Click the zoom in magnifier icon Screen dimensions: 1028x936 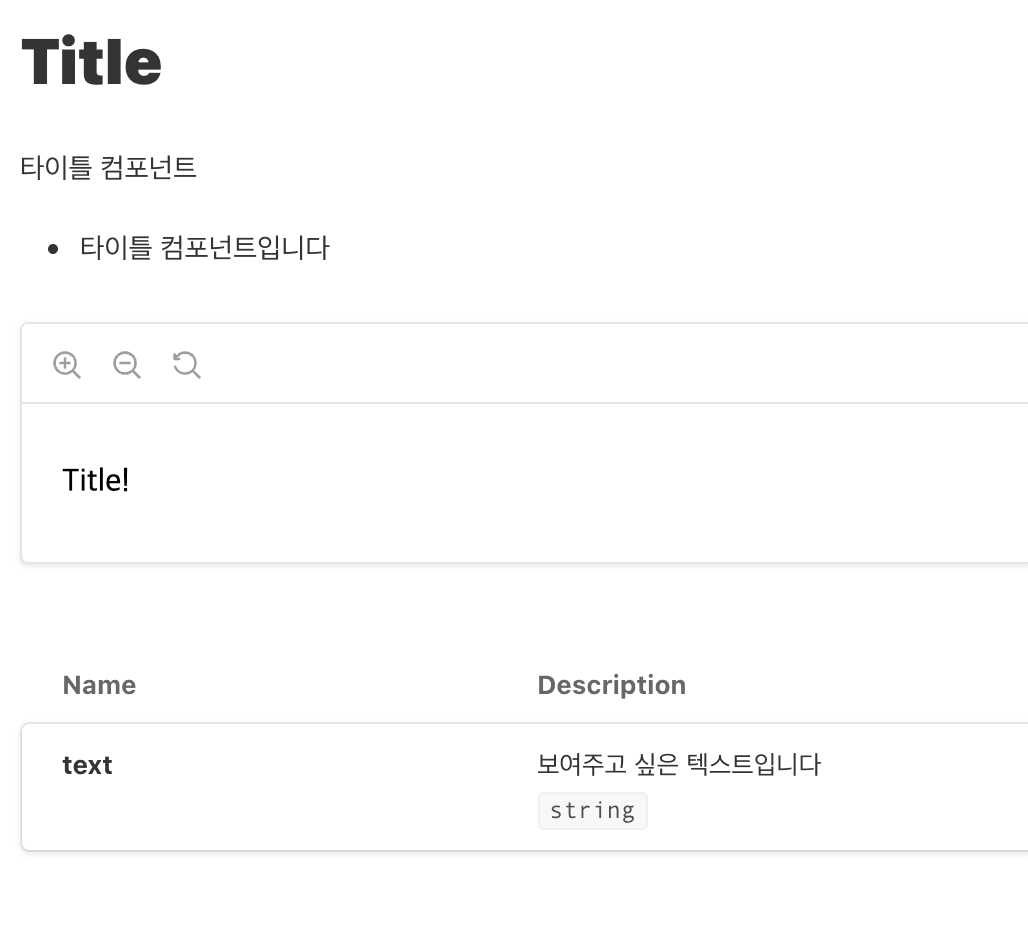click(x=67, y=365)
